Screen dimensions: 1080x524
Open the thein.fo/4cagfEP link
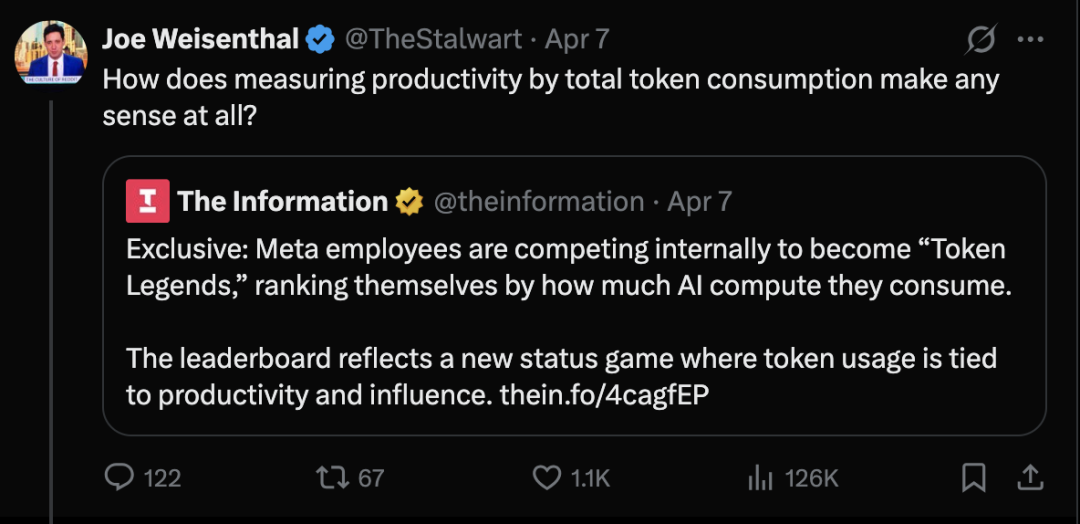point(604,395)
